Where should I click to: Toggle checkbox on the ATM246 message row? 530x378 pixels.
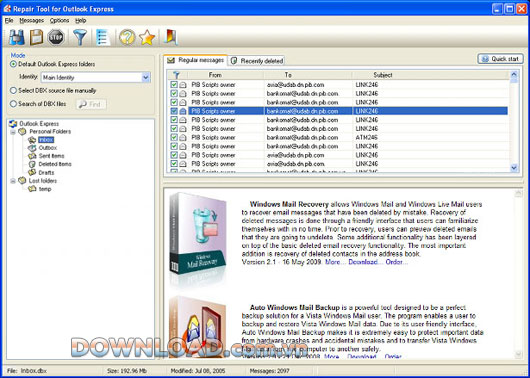[x=174, y=137]
